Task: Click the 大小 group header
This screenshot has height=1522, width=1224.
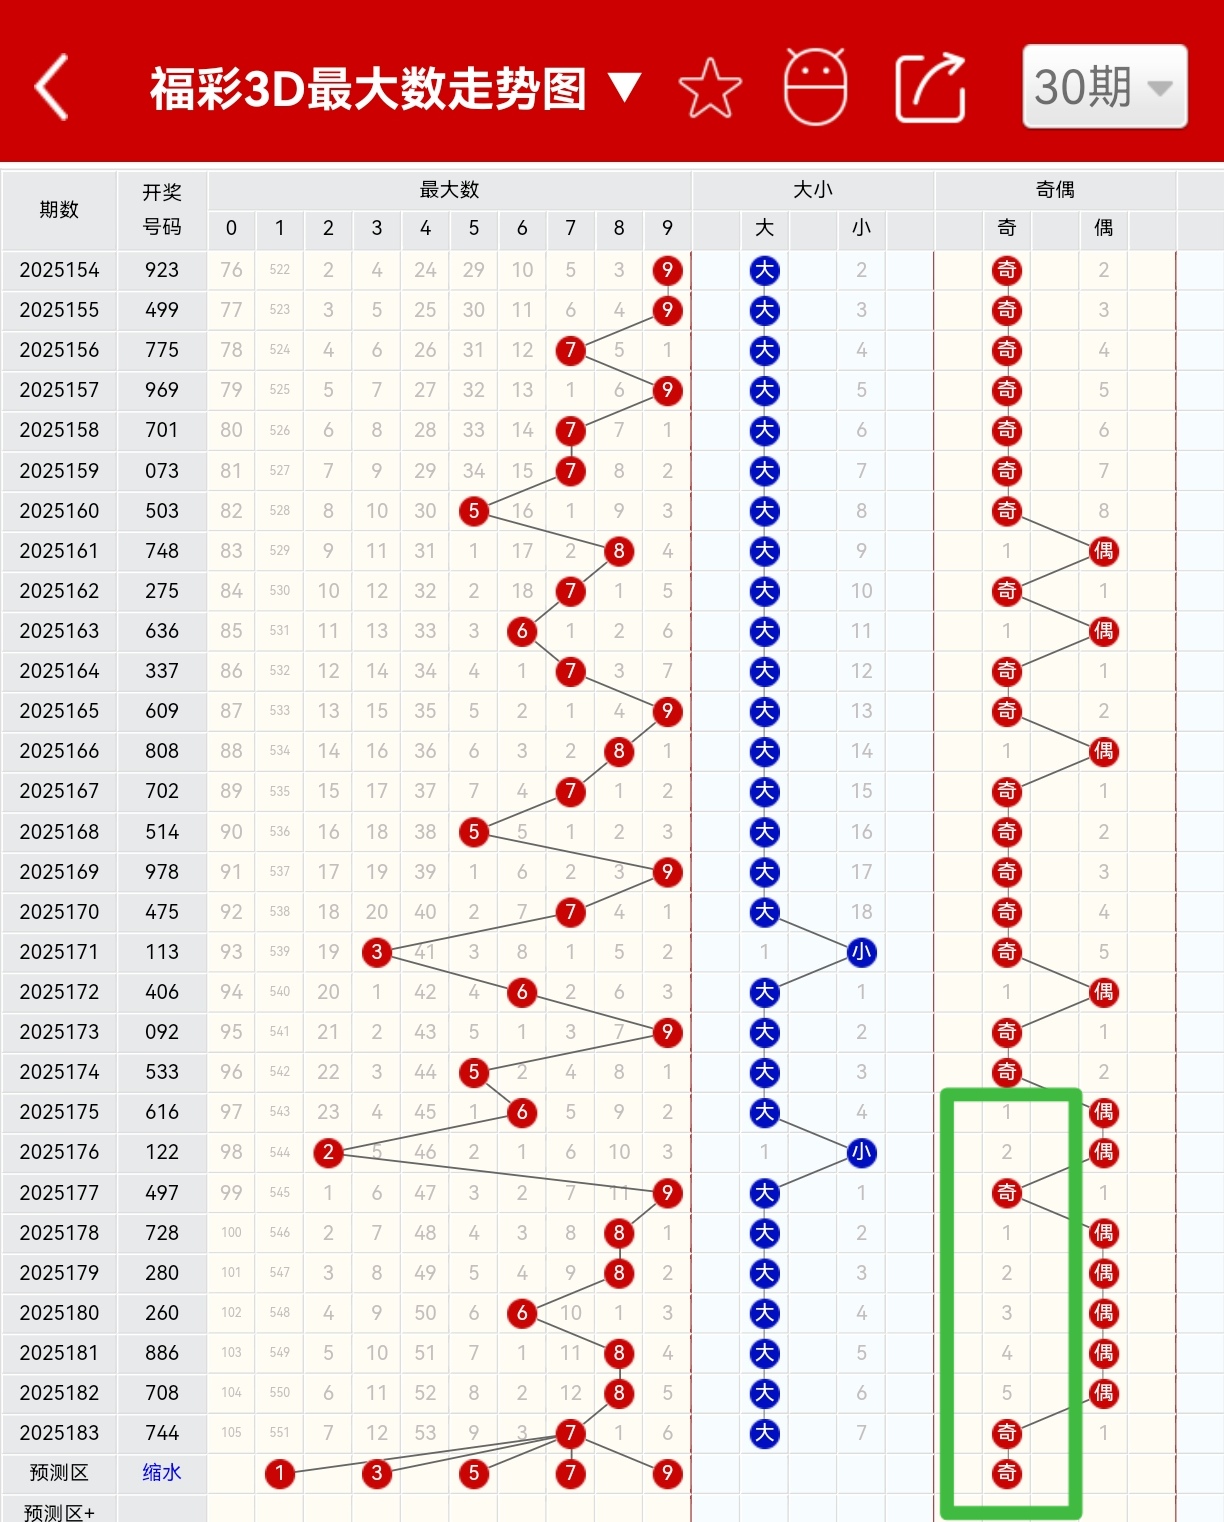Action: (813, 190)
